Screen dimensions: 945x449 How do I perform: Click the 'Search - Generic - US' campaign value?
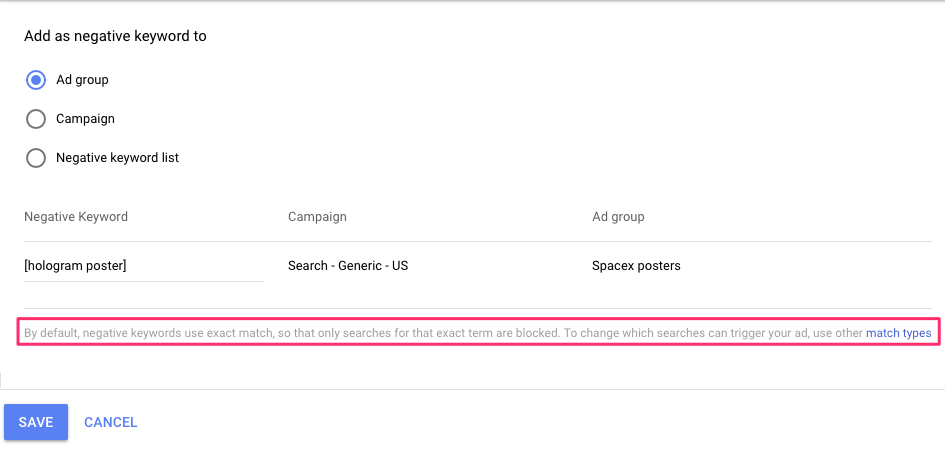pos(348,266)
